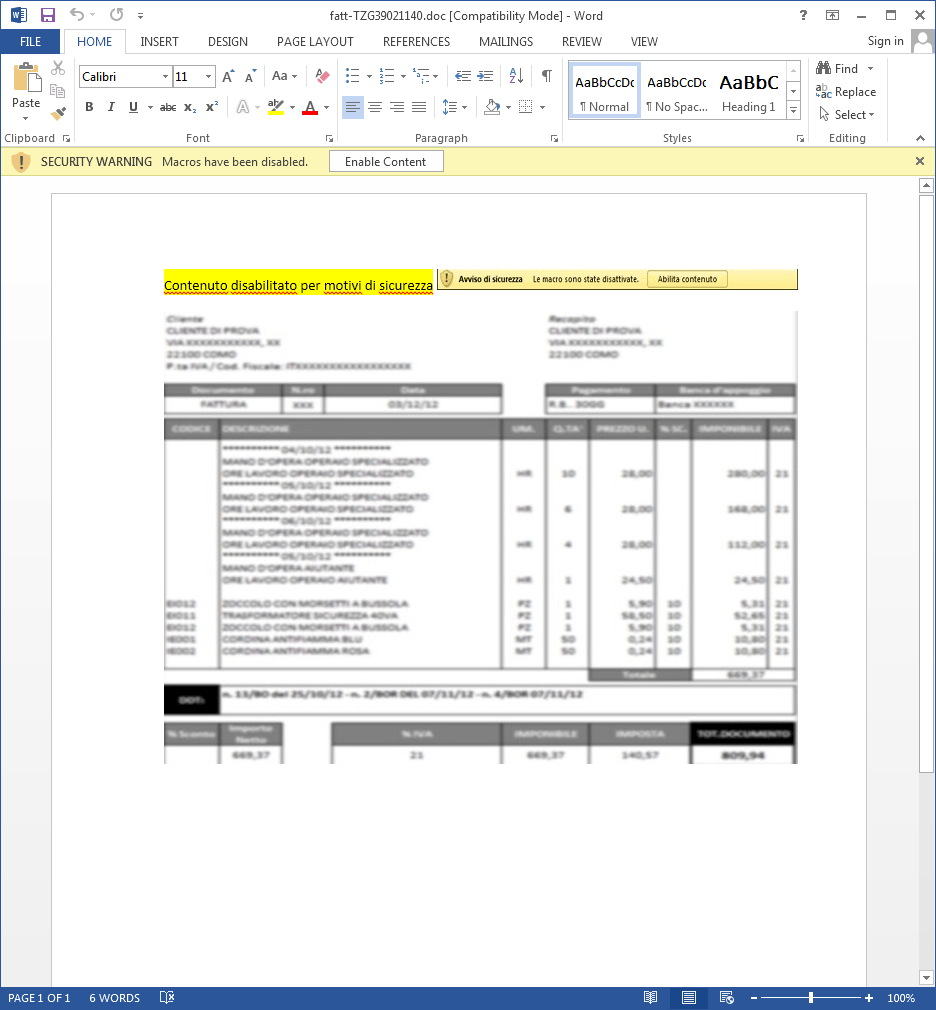Justify the paragraph text
Image resolution: width=936 pixels, height=1010 pixels.
[x=419, y=107]
